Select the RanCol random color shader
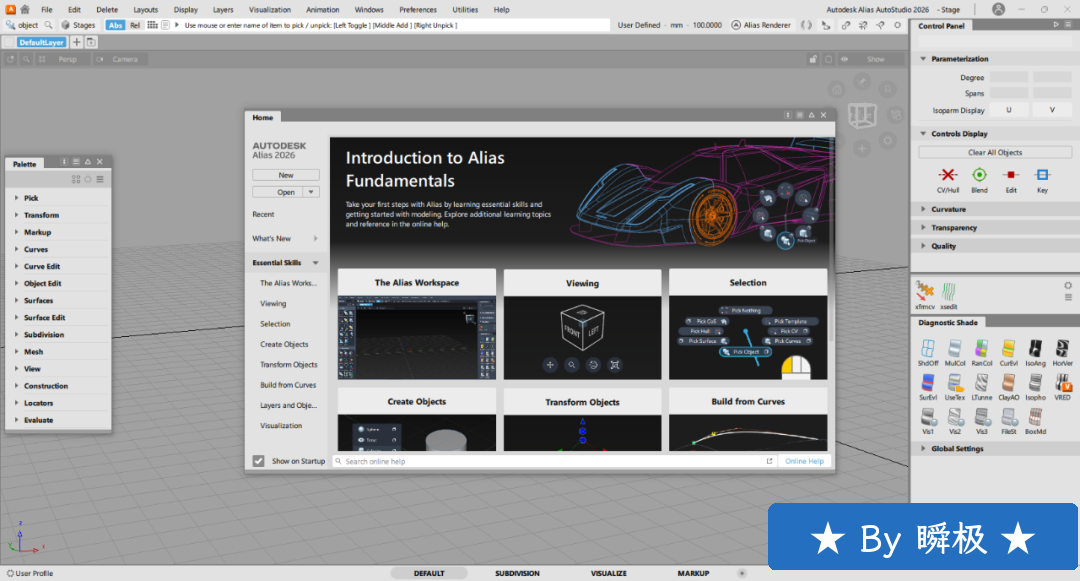The image size is (1080, 581). click(x=981, y=349)
